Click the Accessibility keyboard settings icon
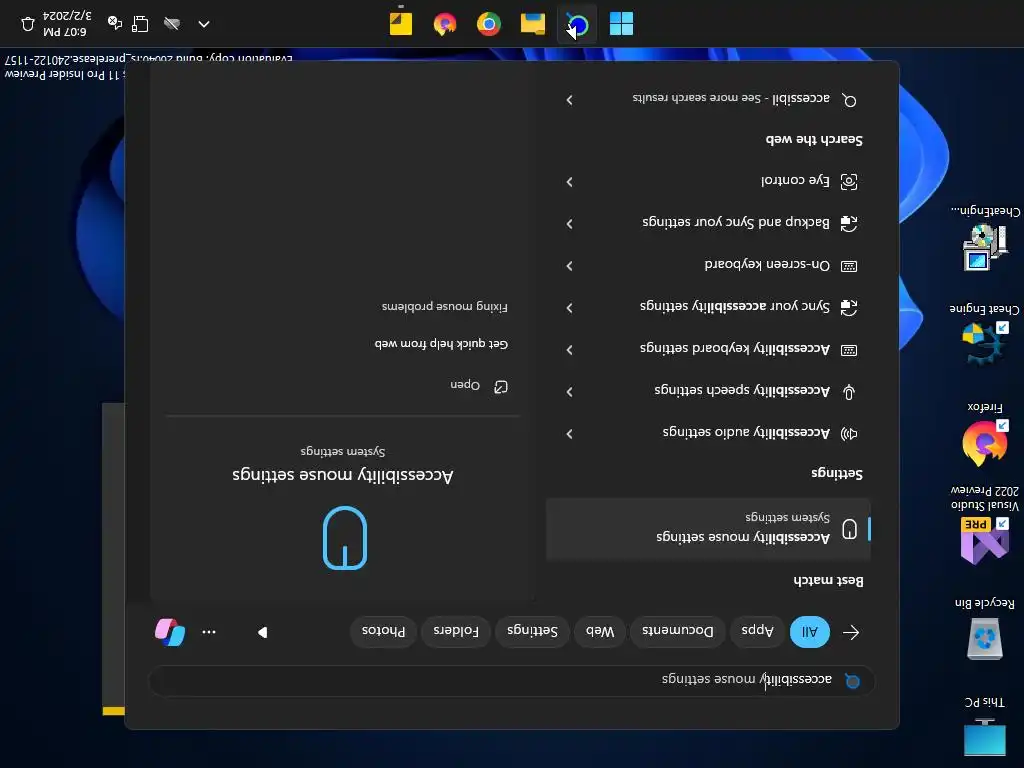This screenshot has height=768, width=1024. pyautogui.click(x=849, y=350)
